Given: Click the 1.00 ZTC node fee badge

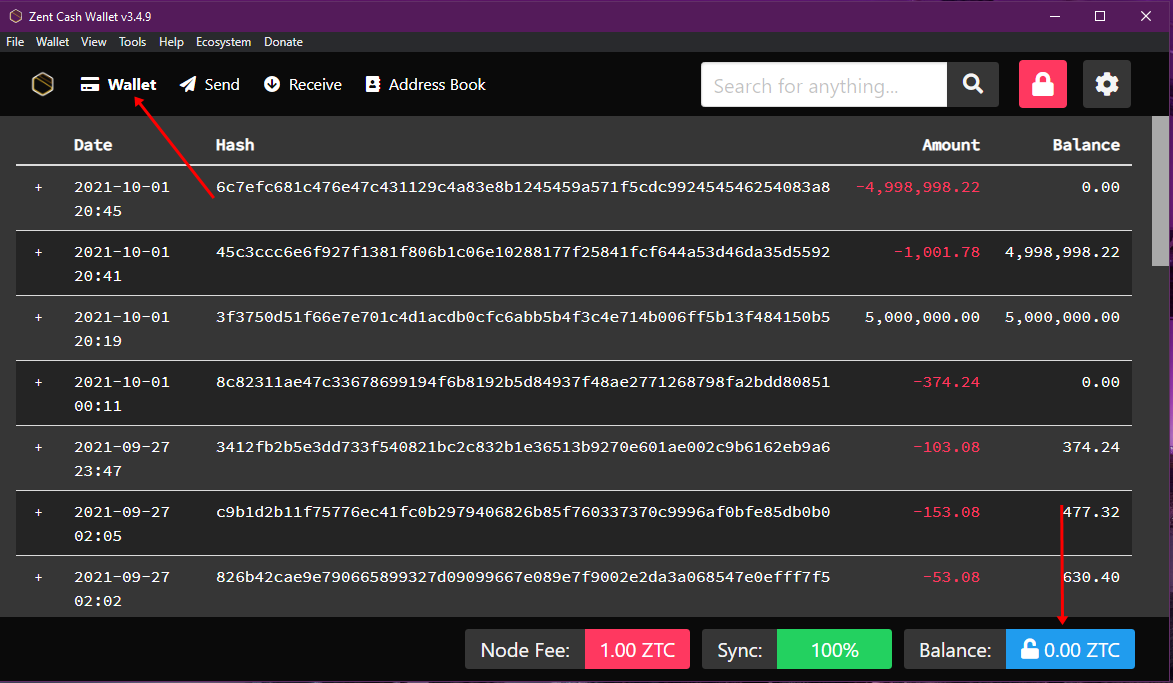Looking at the screenshot, I should [637, 649].
